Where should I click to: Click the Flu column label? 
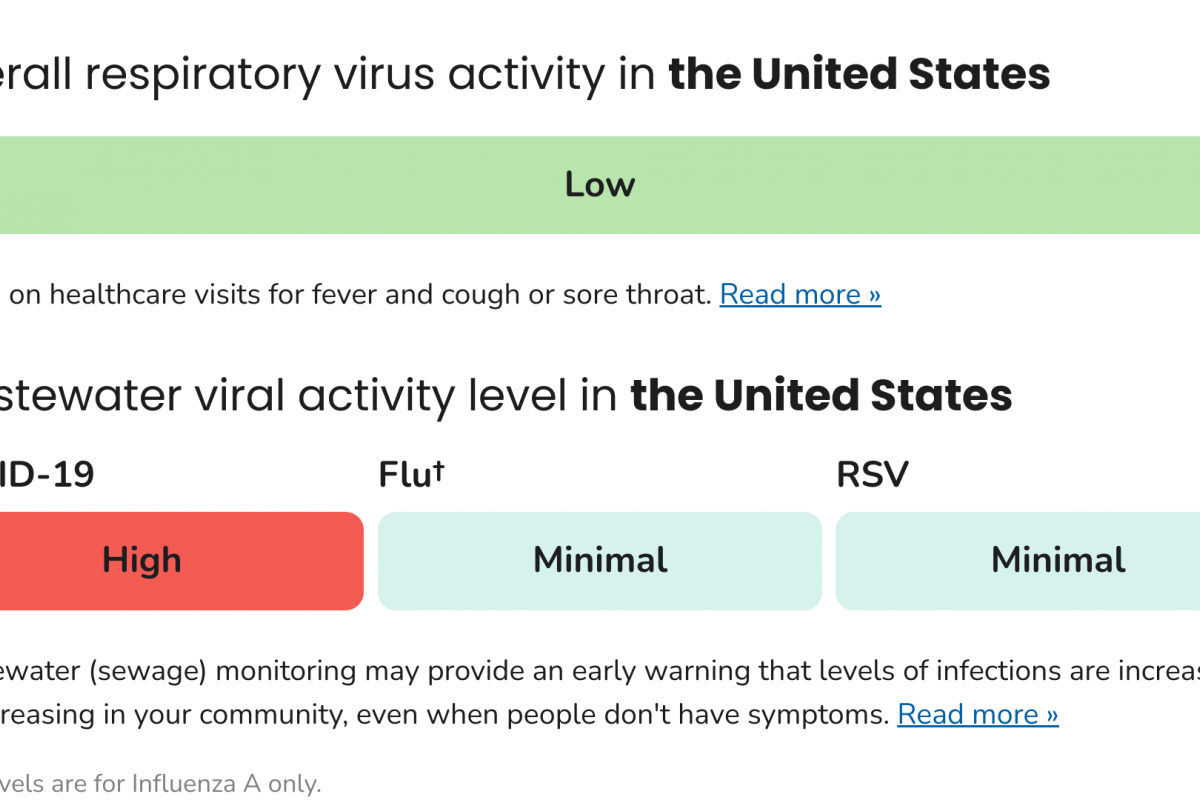tap(404, 475)
